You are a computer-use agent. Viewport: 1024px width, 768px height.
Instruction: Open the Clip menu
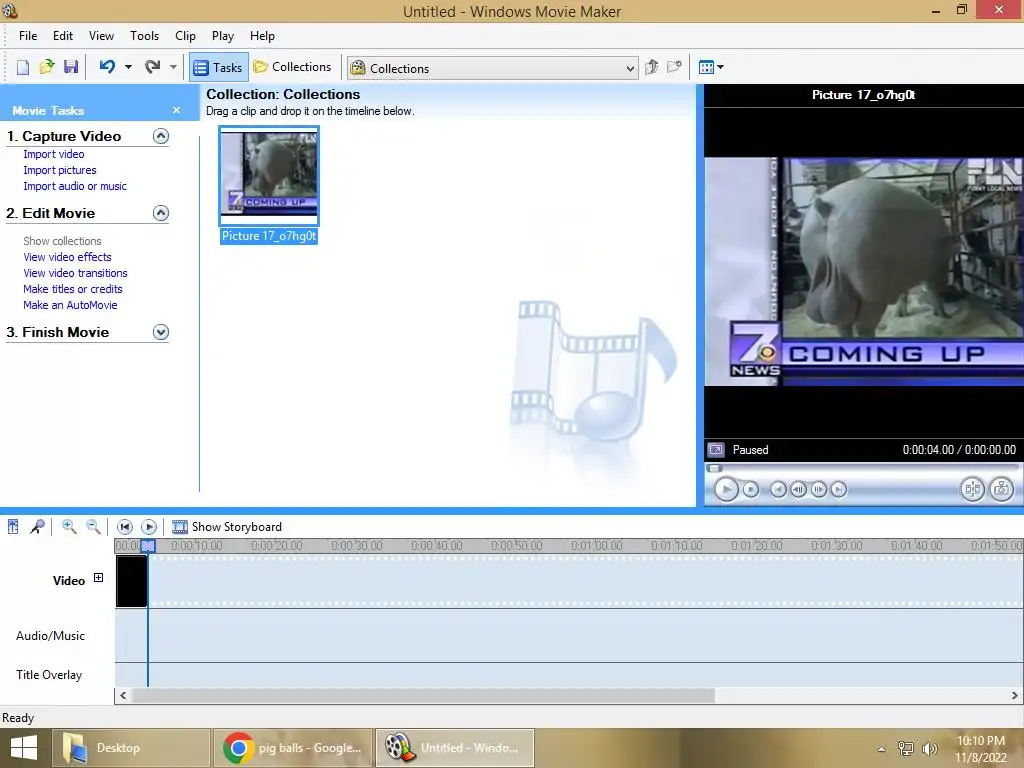click(x=185, y=36)
